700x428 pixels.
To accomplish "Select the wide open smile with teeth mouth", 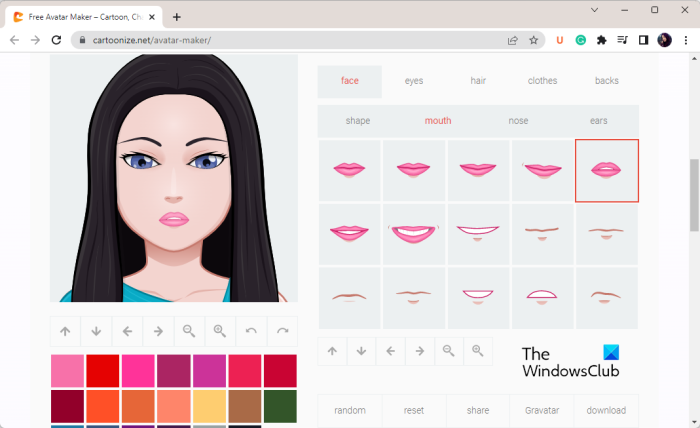I will tap(414, 234).
